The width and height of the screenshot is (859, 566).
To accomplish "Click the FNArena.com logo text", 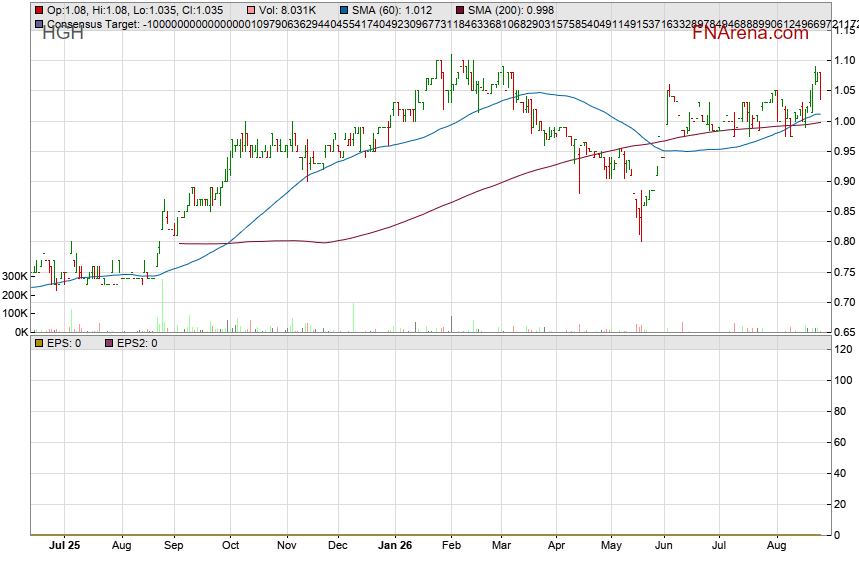I will pos(751,33).
